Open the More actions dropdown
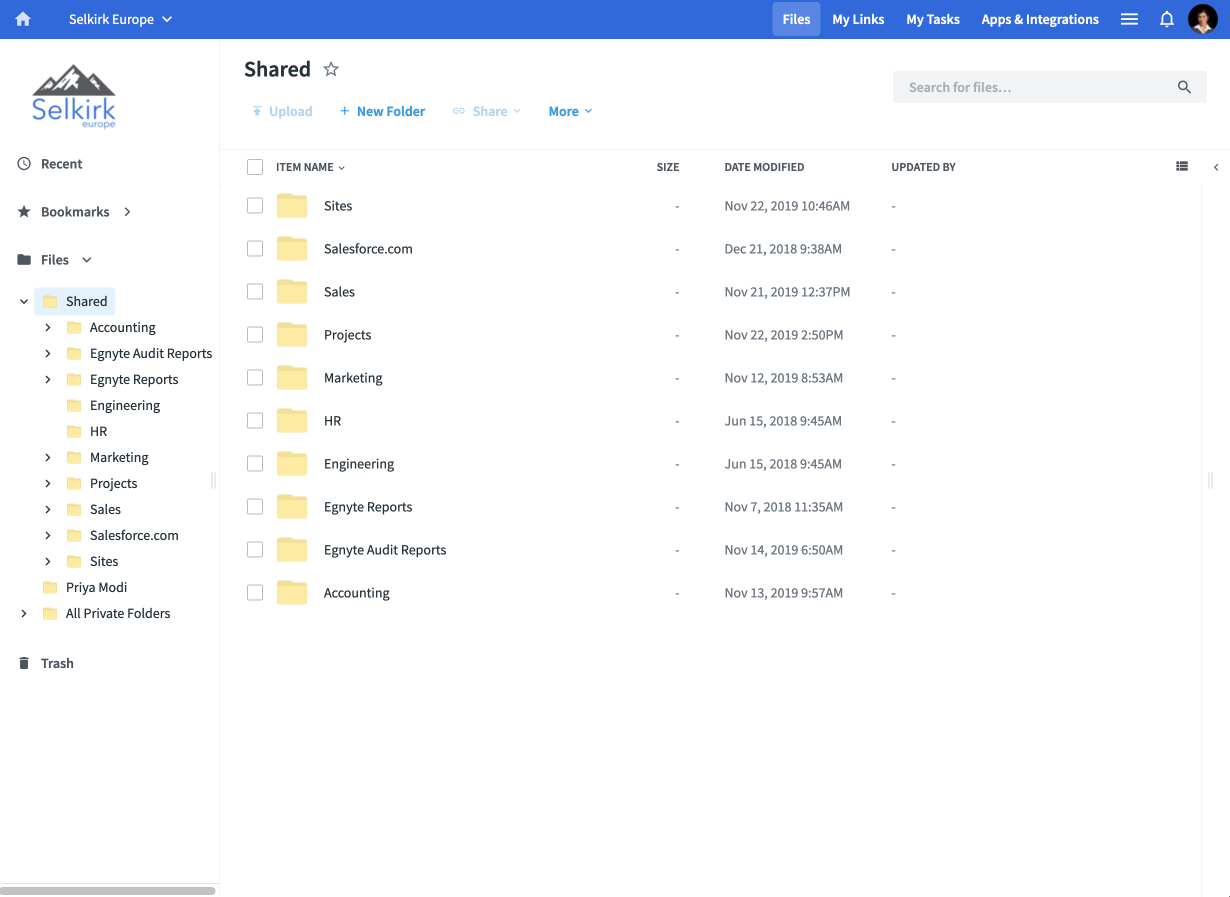1230x897 pixels. pos(570,111)
